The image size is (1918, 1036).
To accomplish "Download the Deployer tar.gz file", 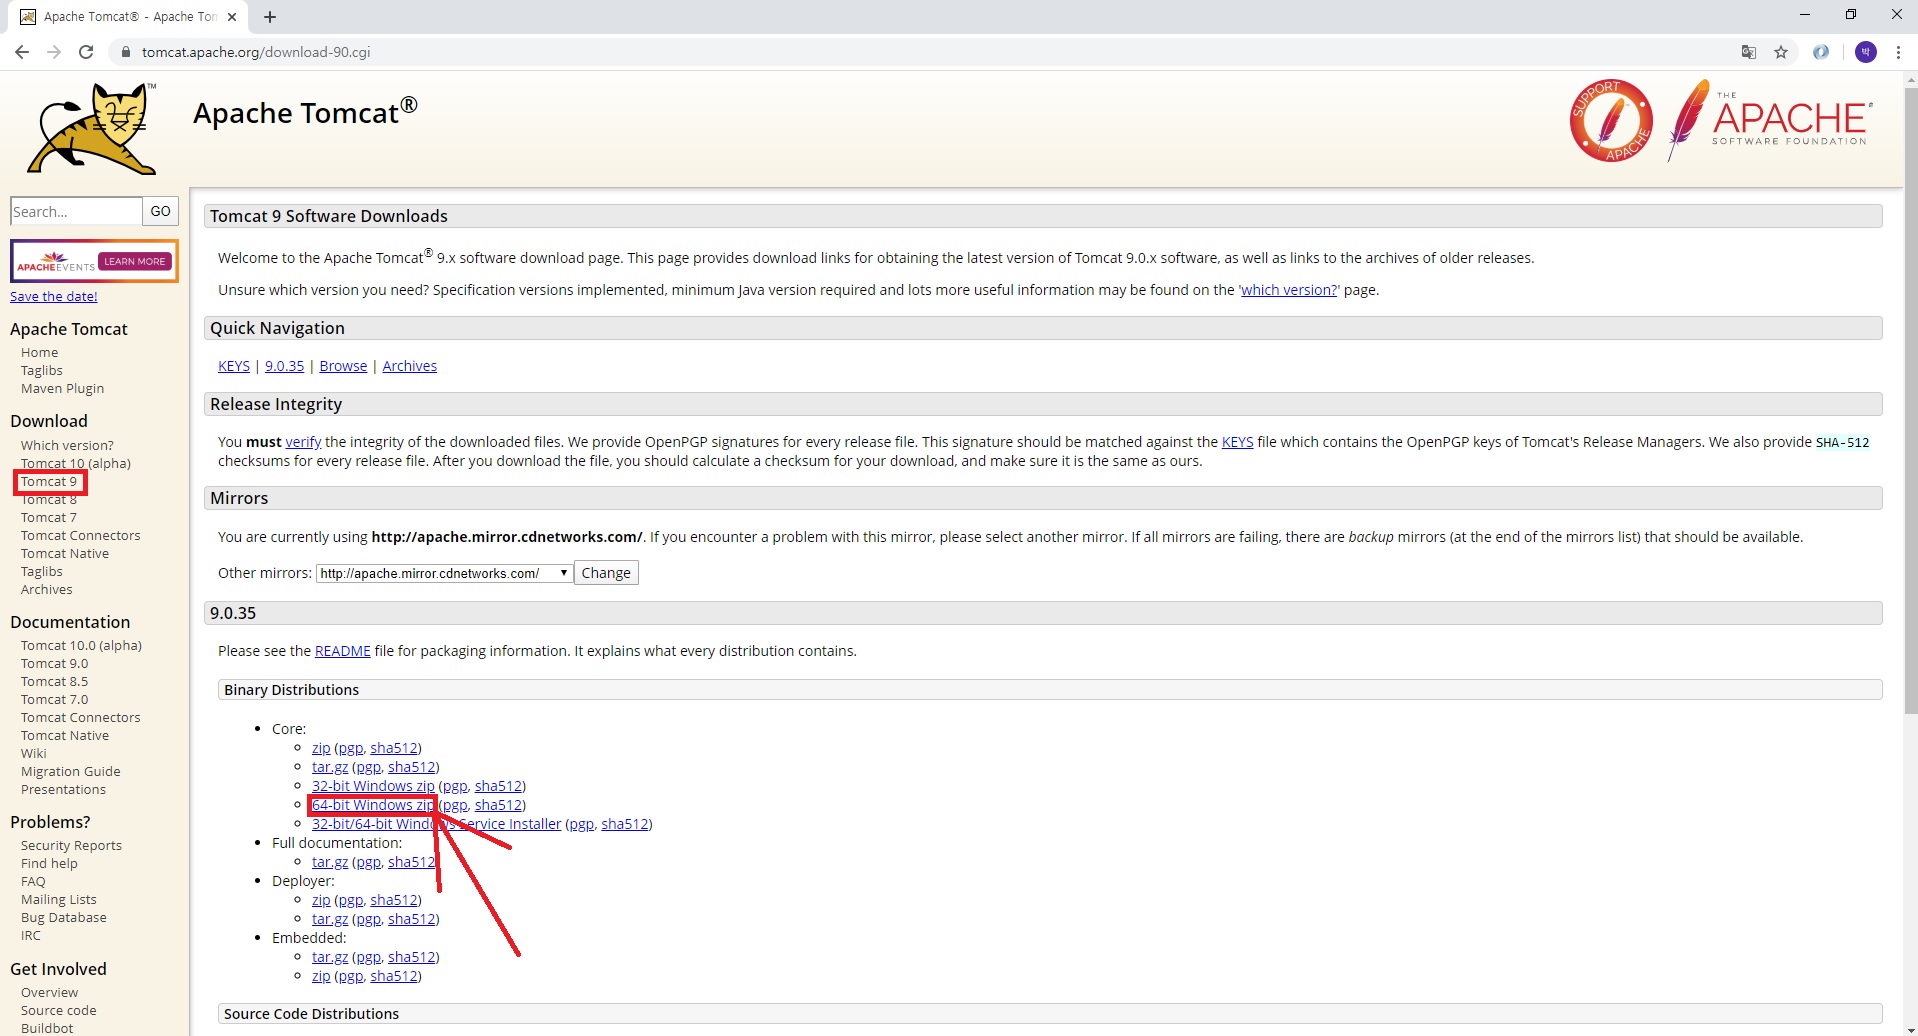I will click(330, 919).
